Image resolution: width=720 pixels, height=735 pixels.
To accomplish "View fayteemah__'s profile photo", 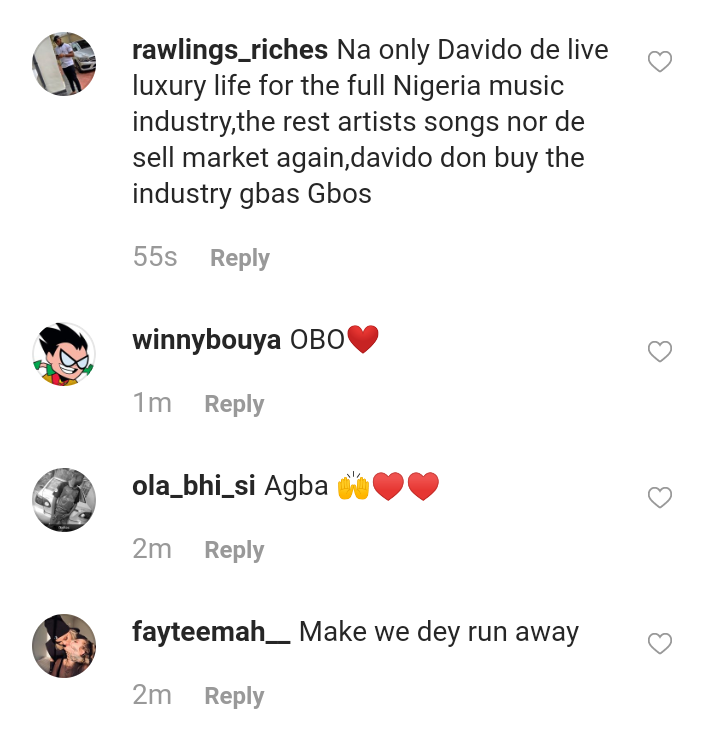I will [64, 645].
